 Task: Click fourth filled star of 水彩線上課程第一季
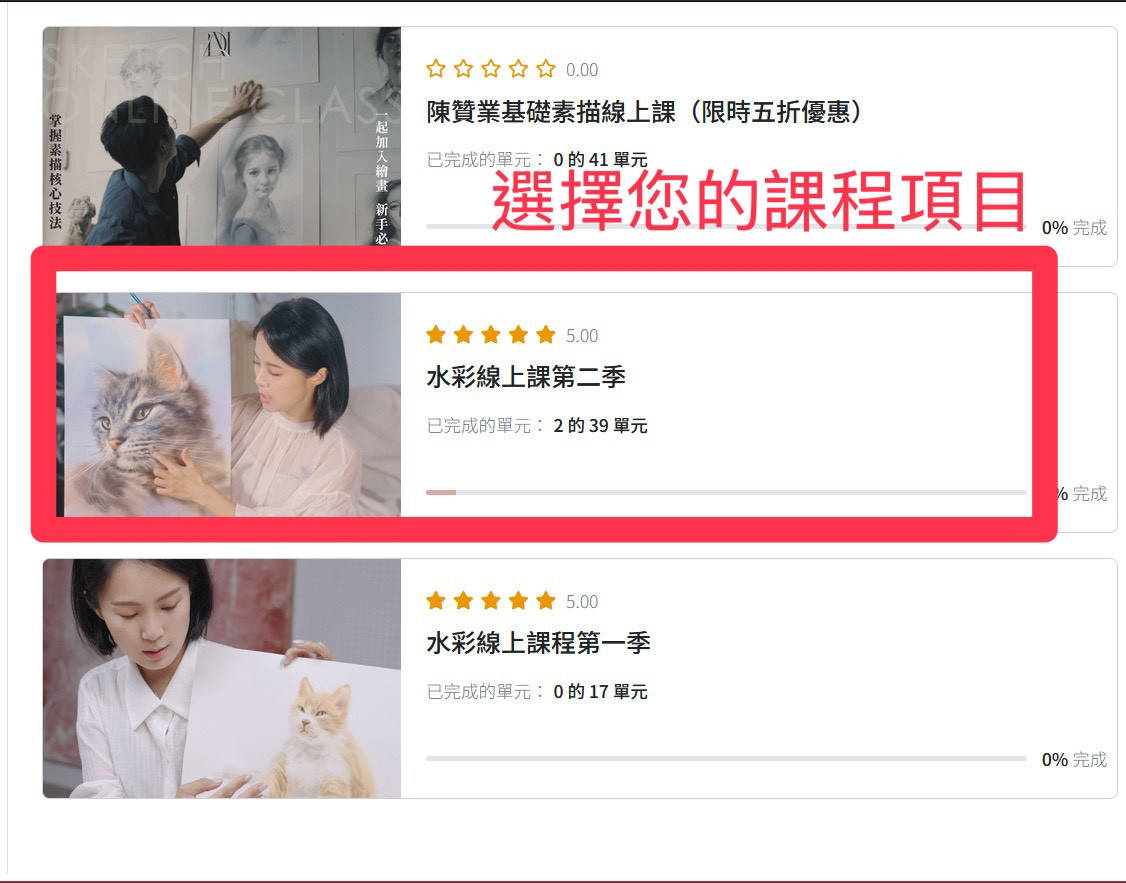518,600
